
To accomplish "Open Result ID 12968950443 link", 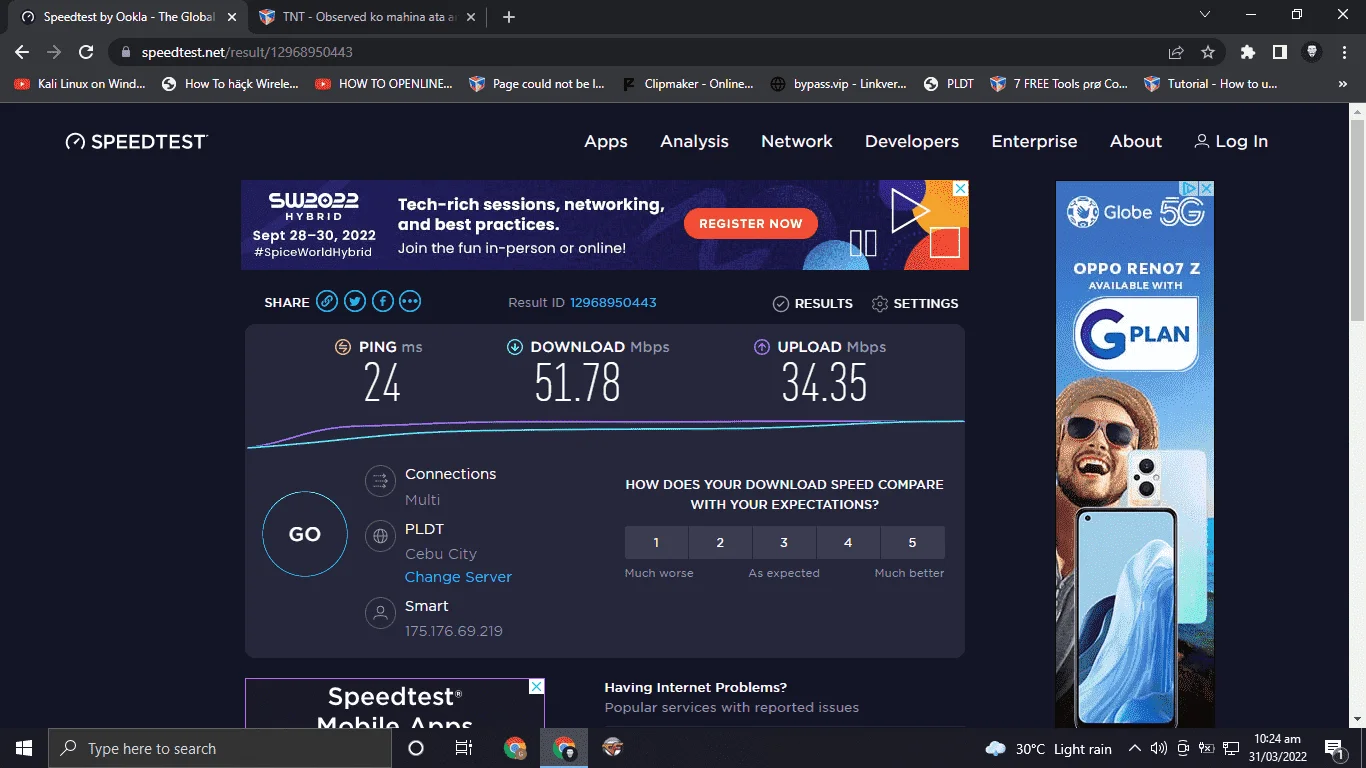I will [613, 302].
